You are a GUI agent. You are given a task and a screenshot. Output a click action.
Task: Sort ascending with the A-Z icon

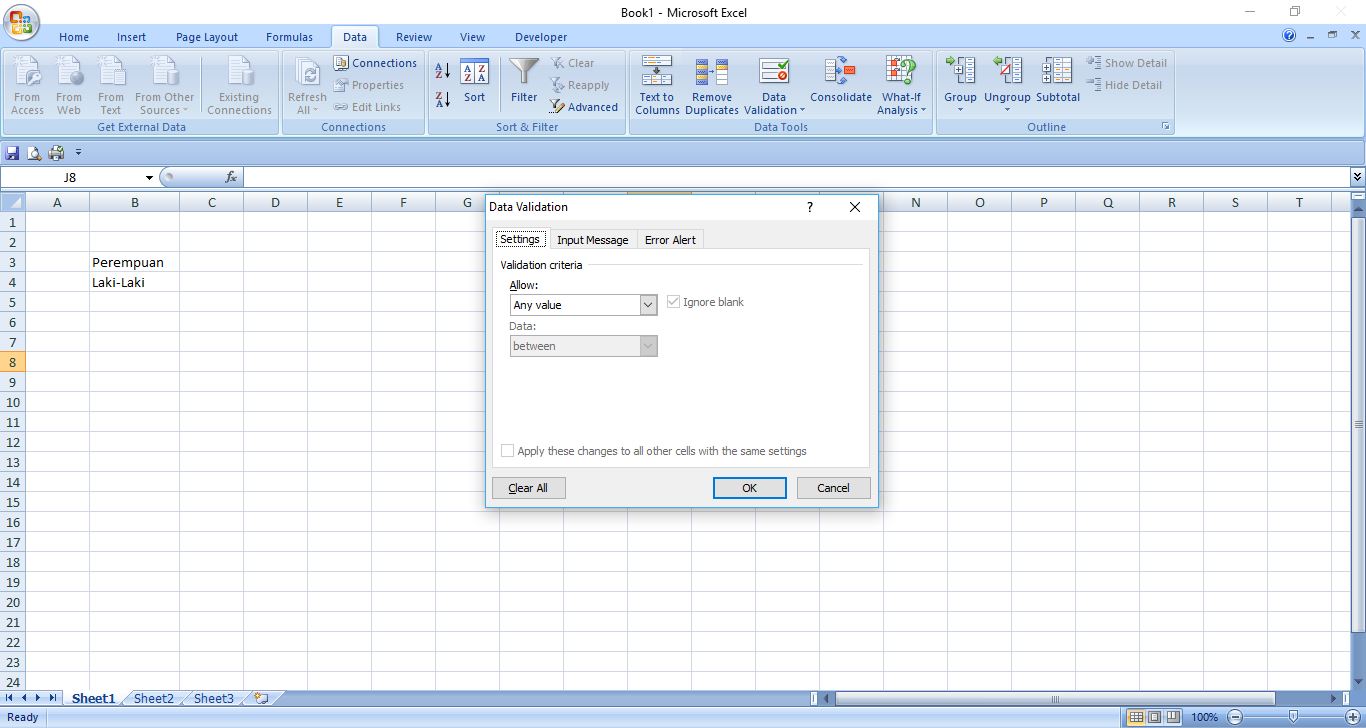pyautogui.click(x=441, y=71)
